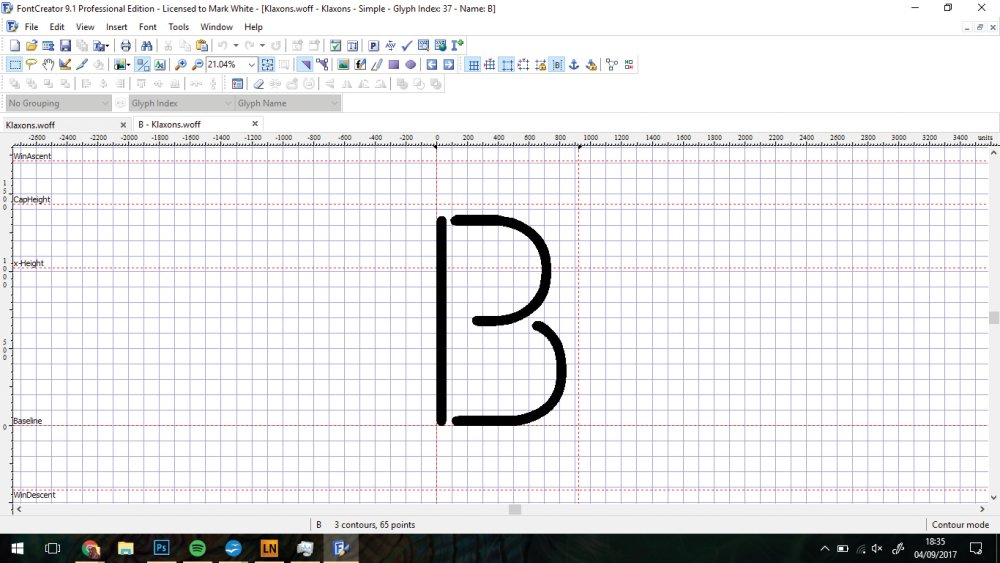Toggle point mode node icon
Image resolution: width=1000 pixels, height=563 pixels.
323,64
